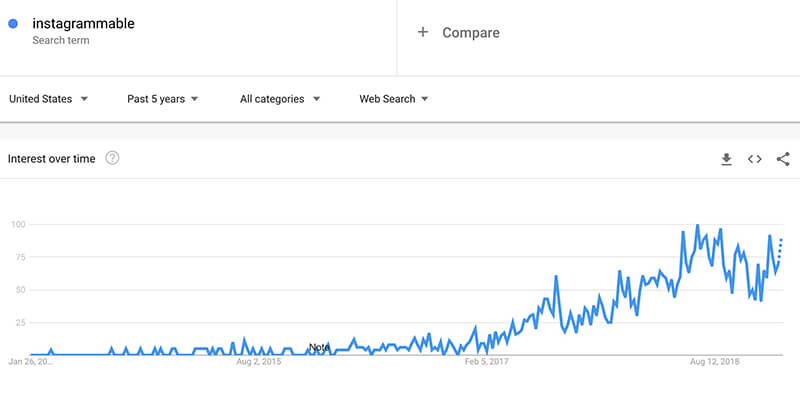Viewport: 800px width, 393px height.
Task: Open the embed code icon
Action: [x=755, y=159]
